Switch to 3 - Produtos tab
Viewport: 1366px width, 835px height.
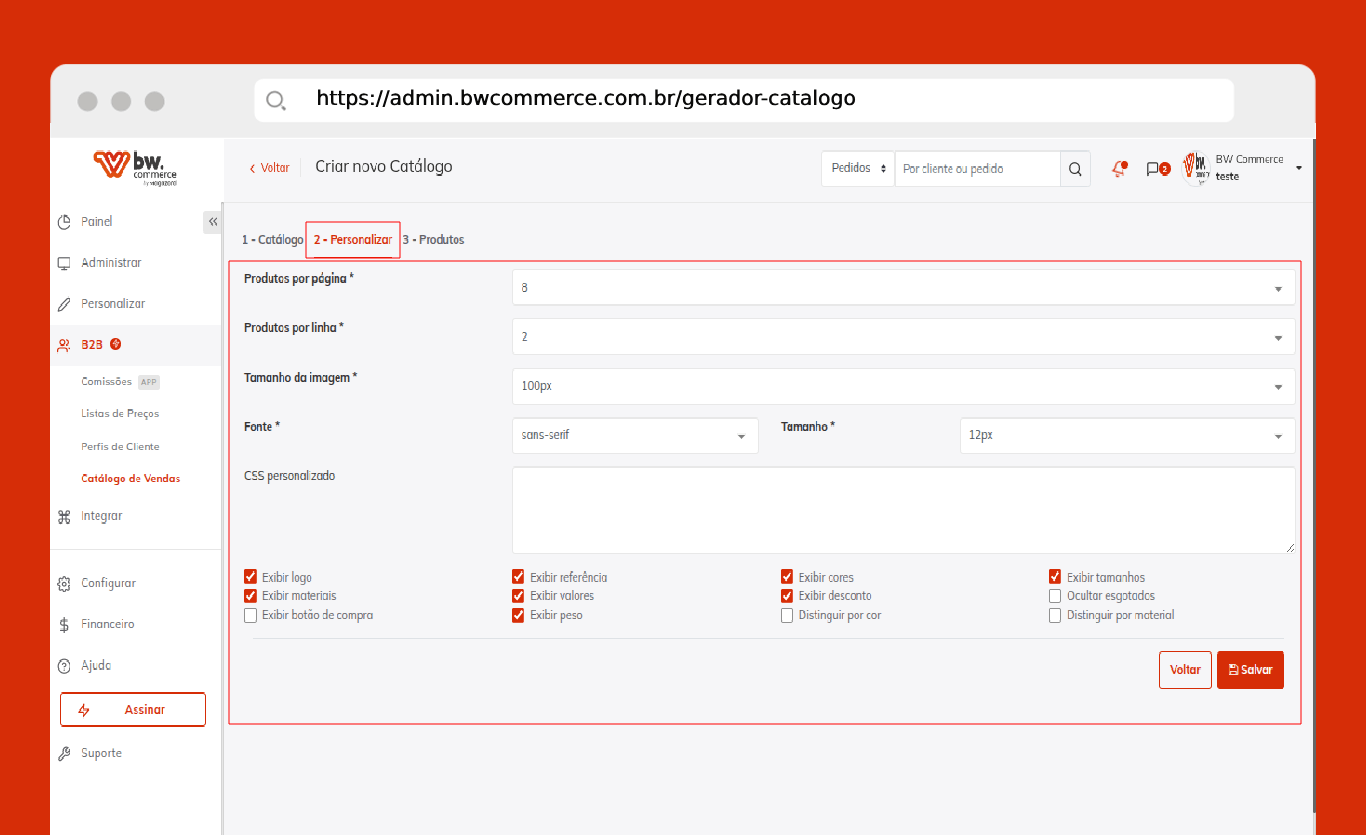tap(433, 240)
